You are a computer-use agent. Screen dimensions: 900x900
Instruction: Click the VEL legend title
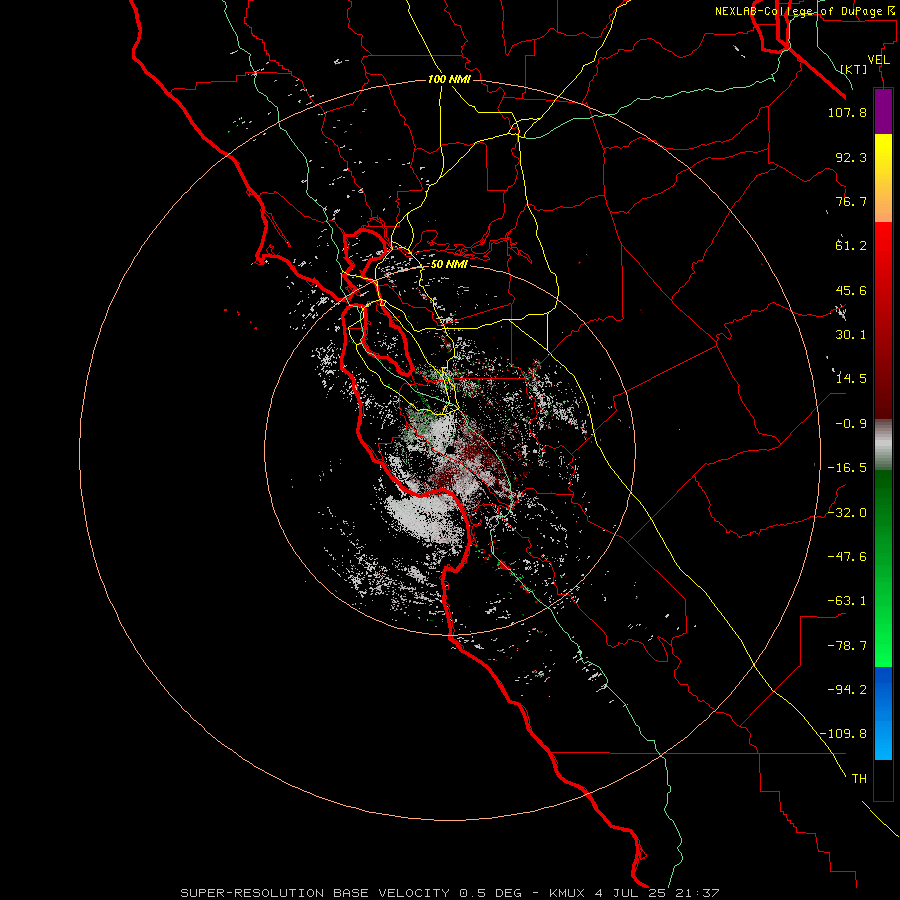pos(878,60)
